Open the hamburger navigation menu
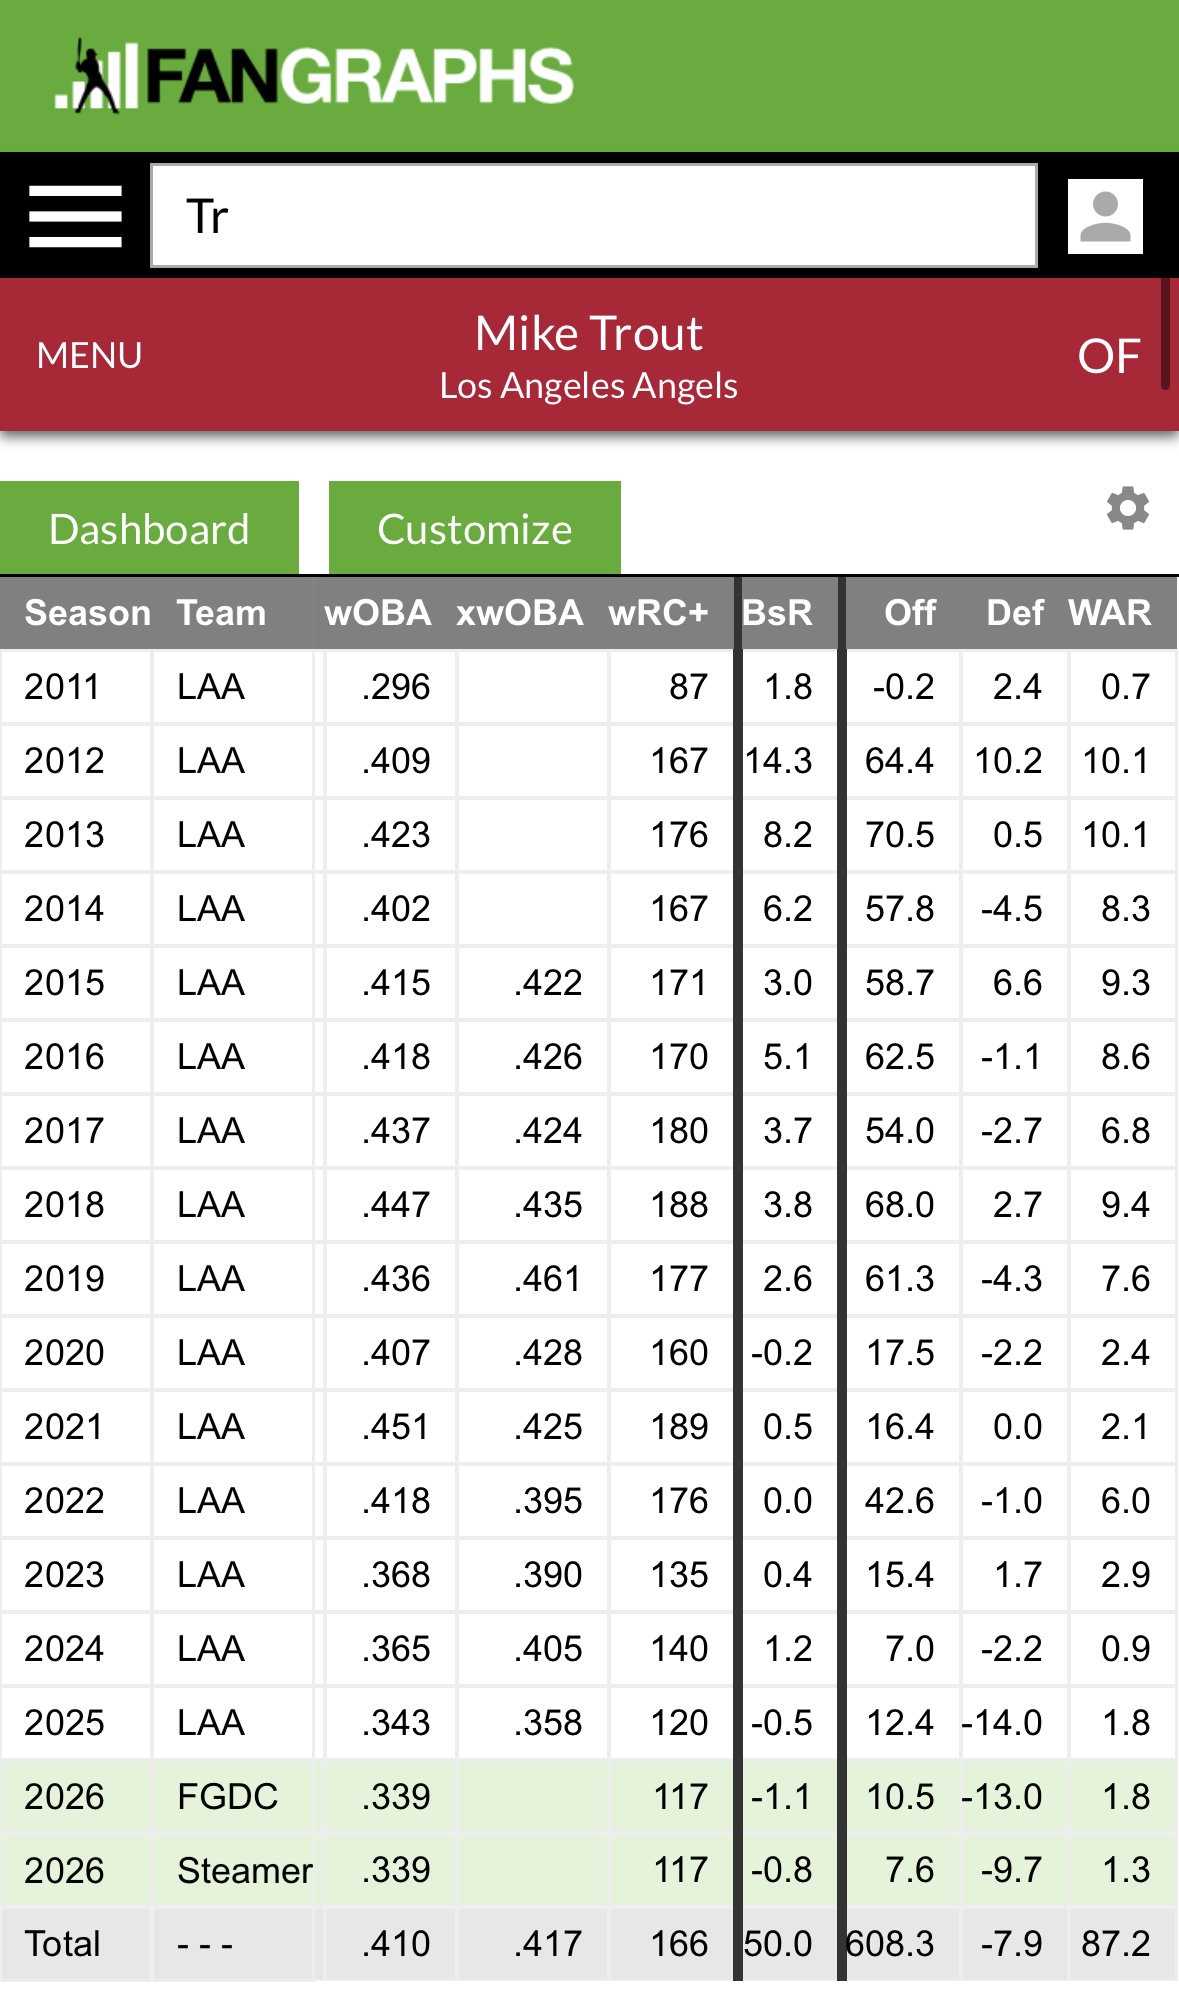 pyautogui.click(x=75, y=216)
